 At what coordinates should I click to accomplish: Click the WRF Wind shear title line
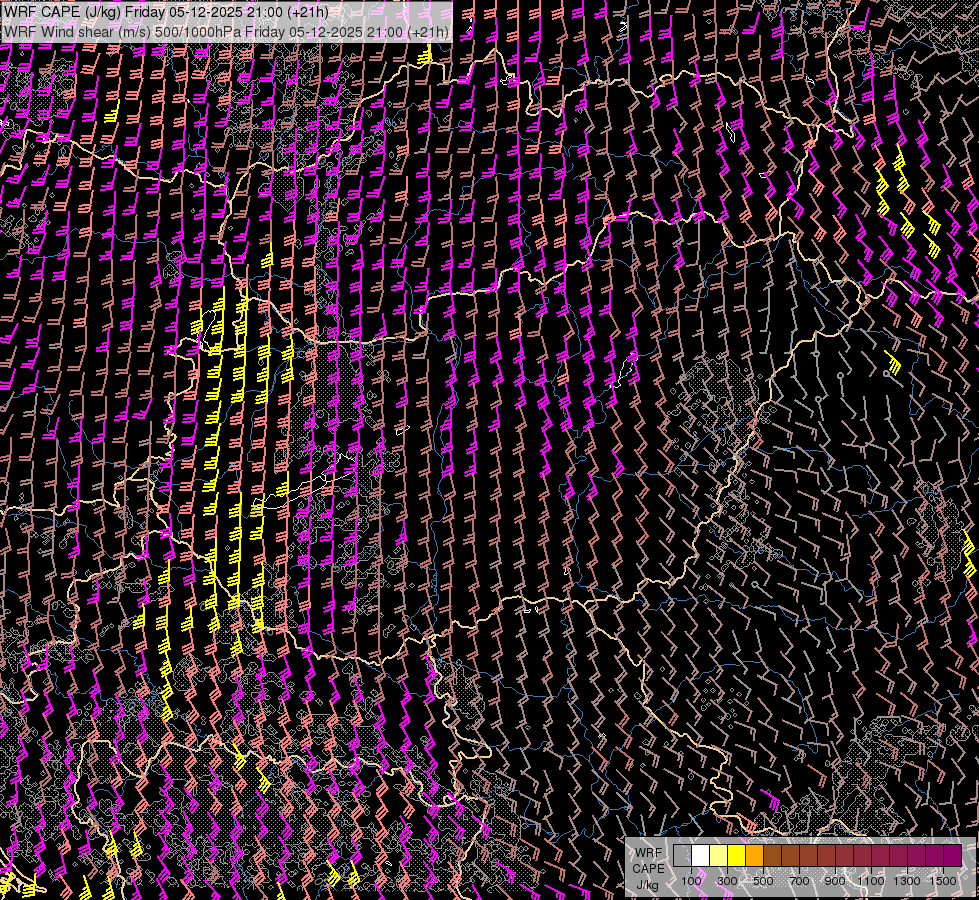pos(226,32)
